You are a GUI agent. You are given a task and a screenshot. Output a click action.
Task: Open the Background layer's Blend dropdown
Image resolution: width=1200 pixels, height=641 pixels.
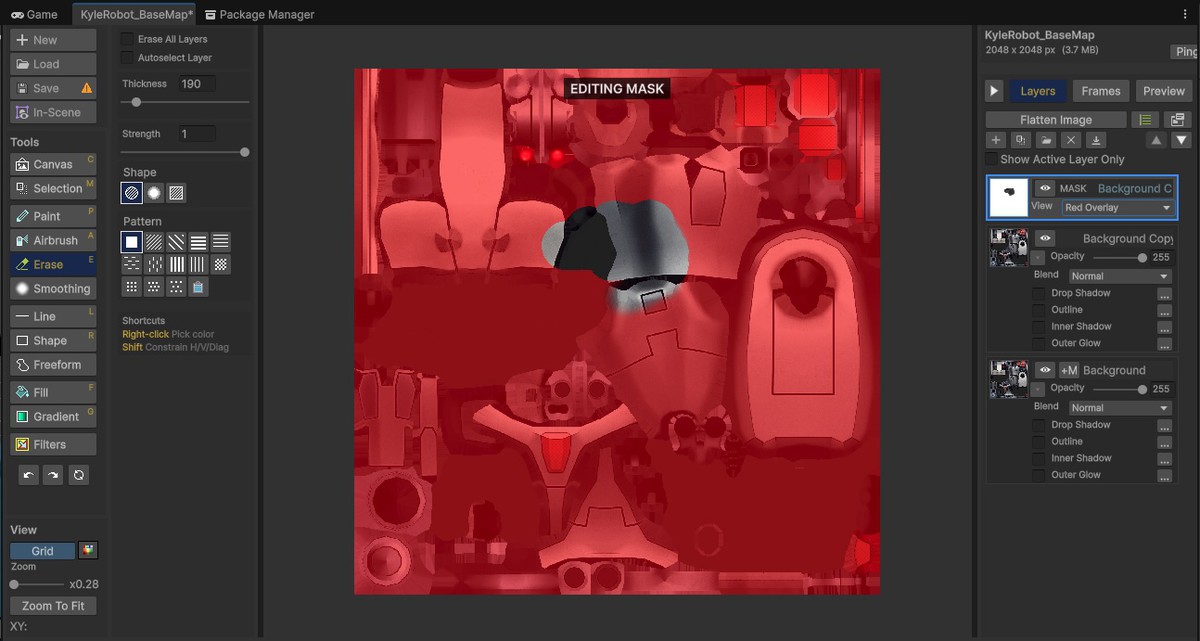pyautogui.click(x=1118, y=407)
